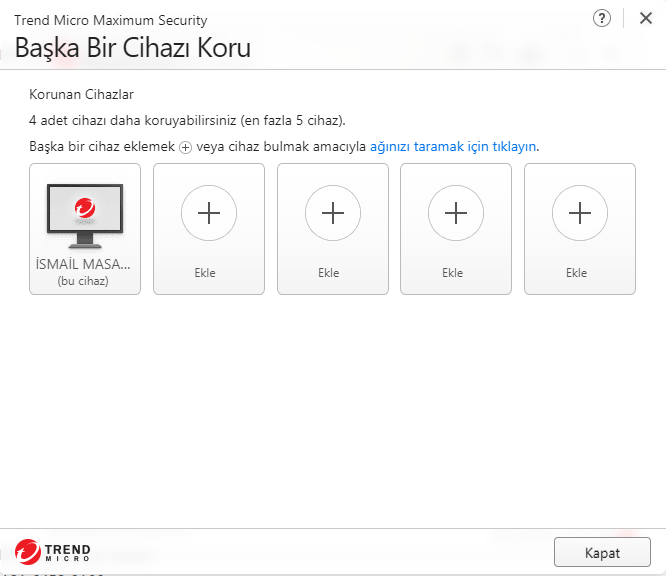This screenshot has height=576, width=666.
Task: Click the Kapat button
Action: [x=602, y=552]
